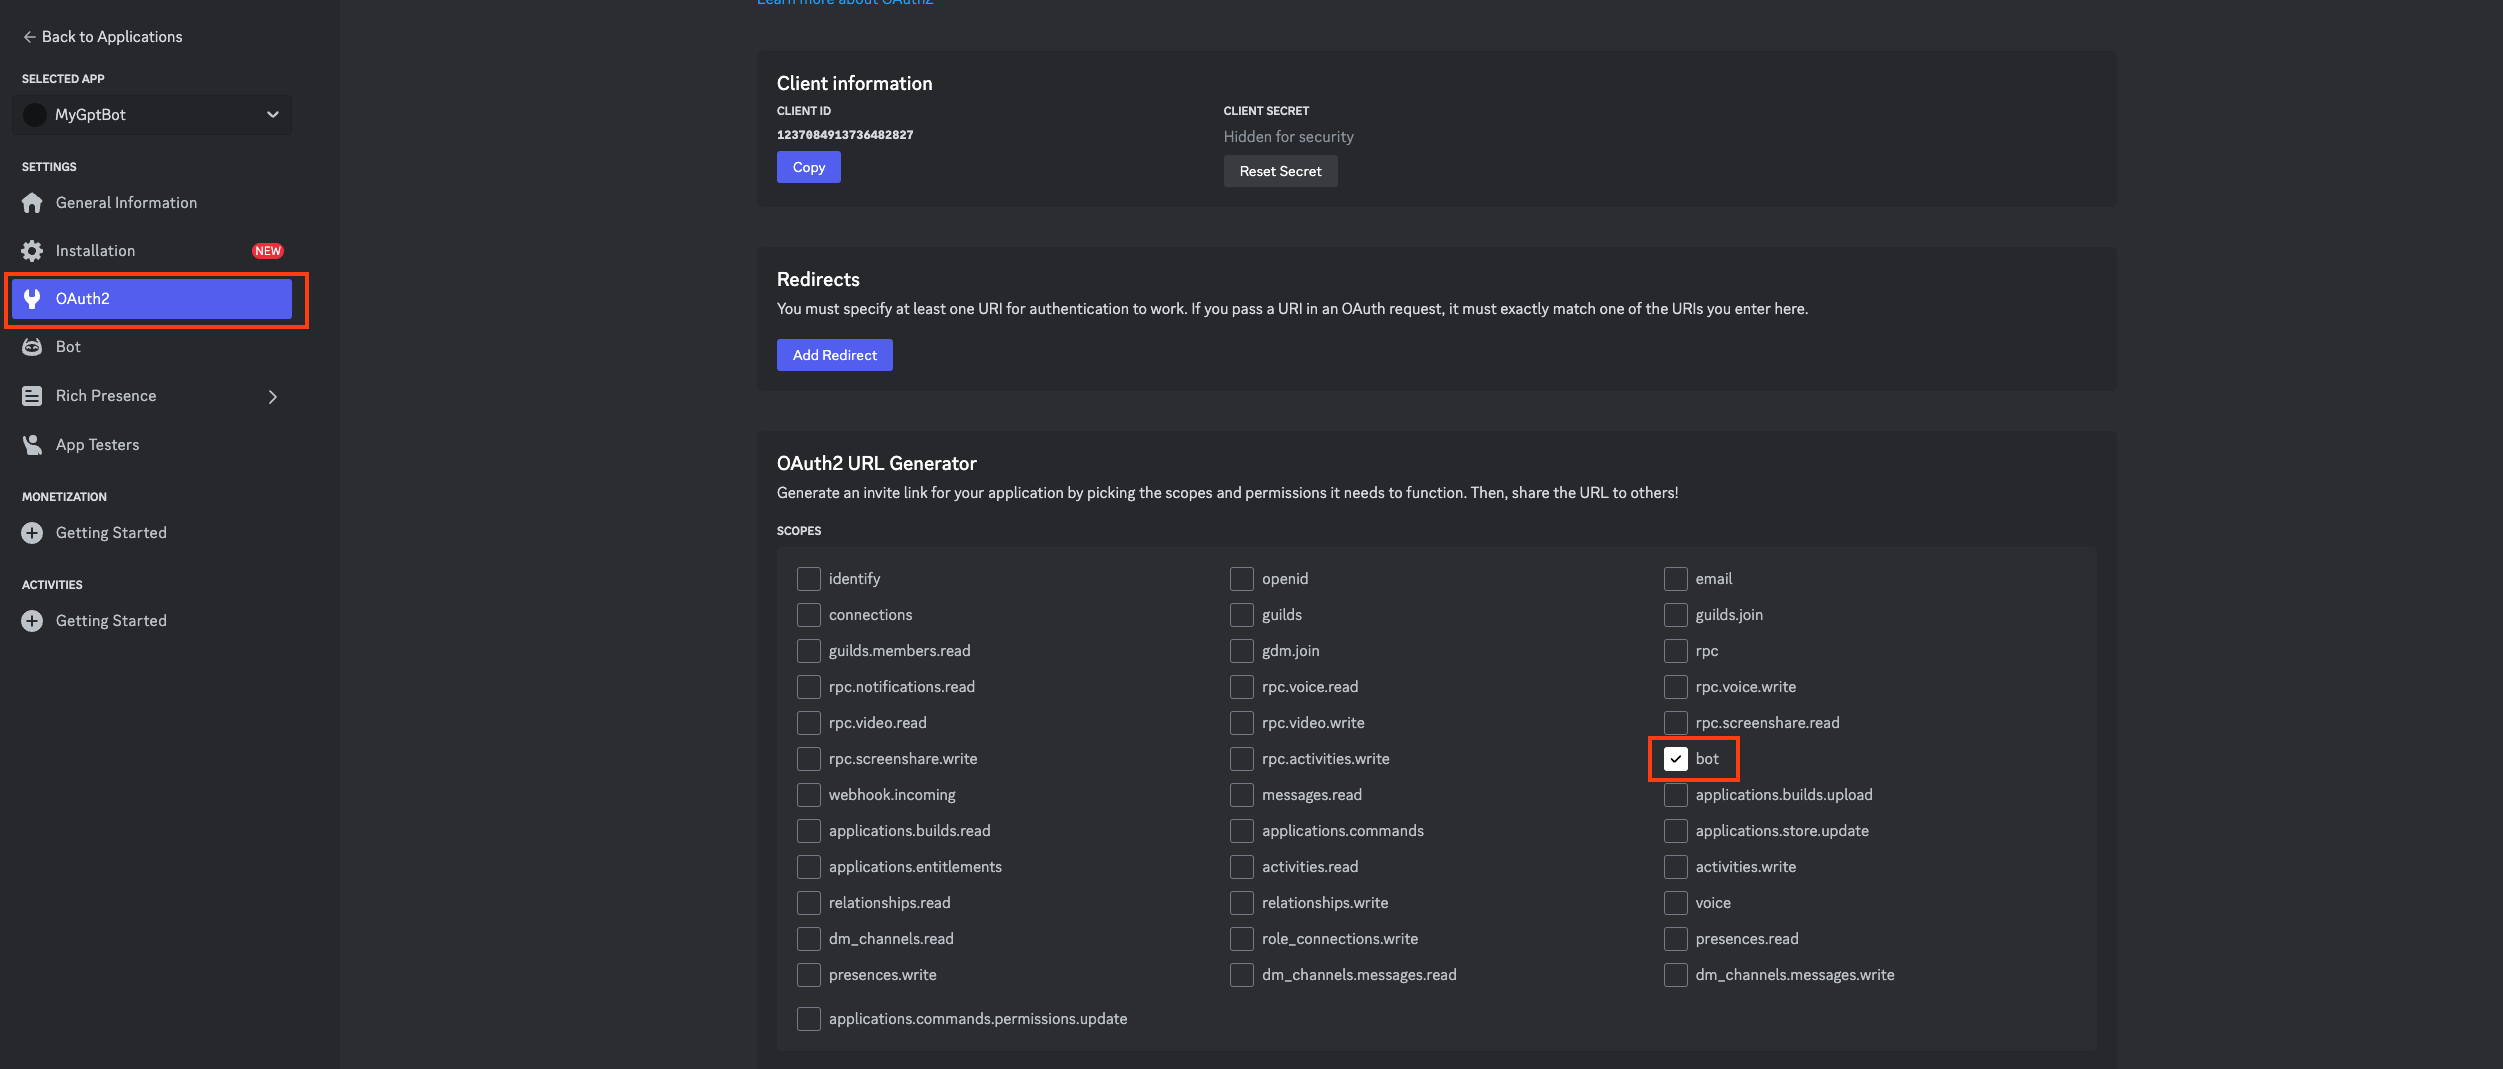Enable rpc.notifications.read scope
Viewport: 2503px width, 1069px height.
point(809,687)
